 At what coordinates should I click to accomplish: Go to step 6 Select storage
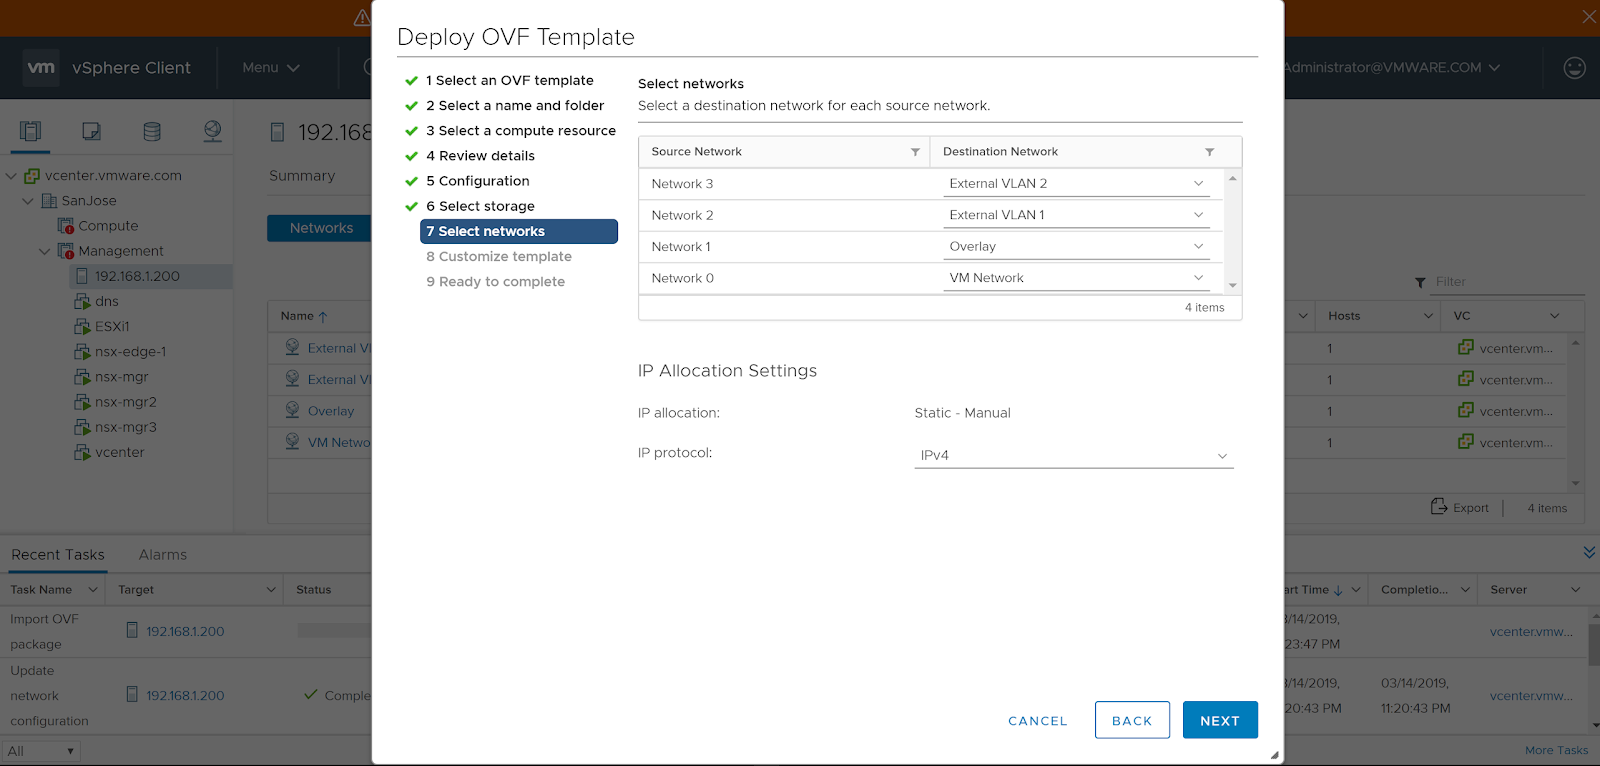click(x=486, y=206)
